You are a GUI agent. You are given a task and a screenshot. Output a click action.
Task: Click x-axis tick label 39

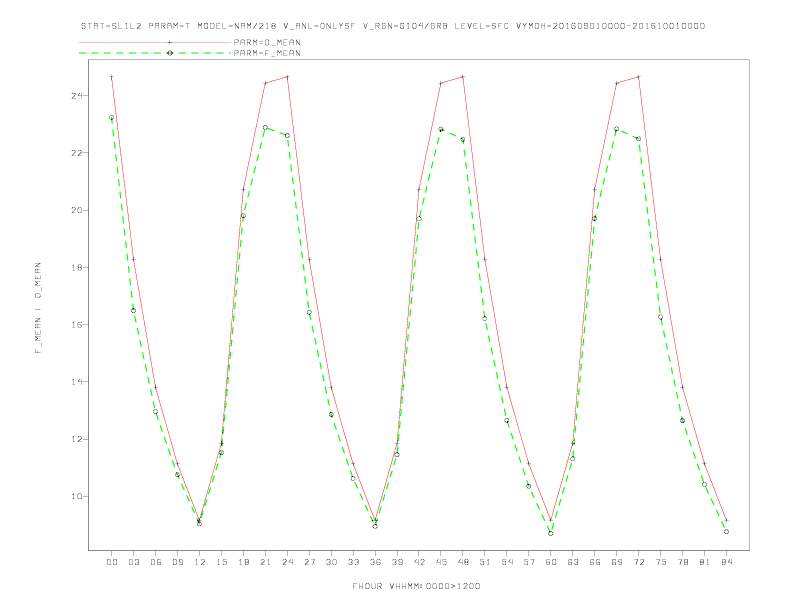click(397, 562)
